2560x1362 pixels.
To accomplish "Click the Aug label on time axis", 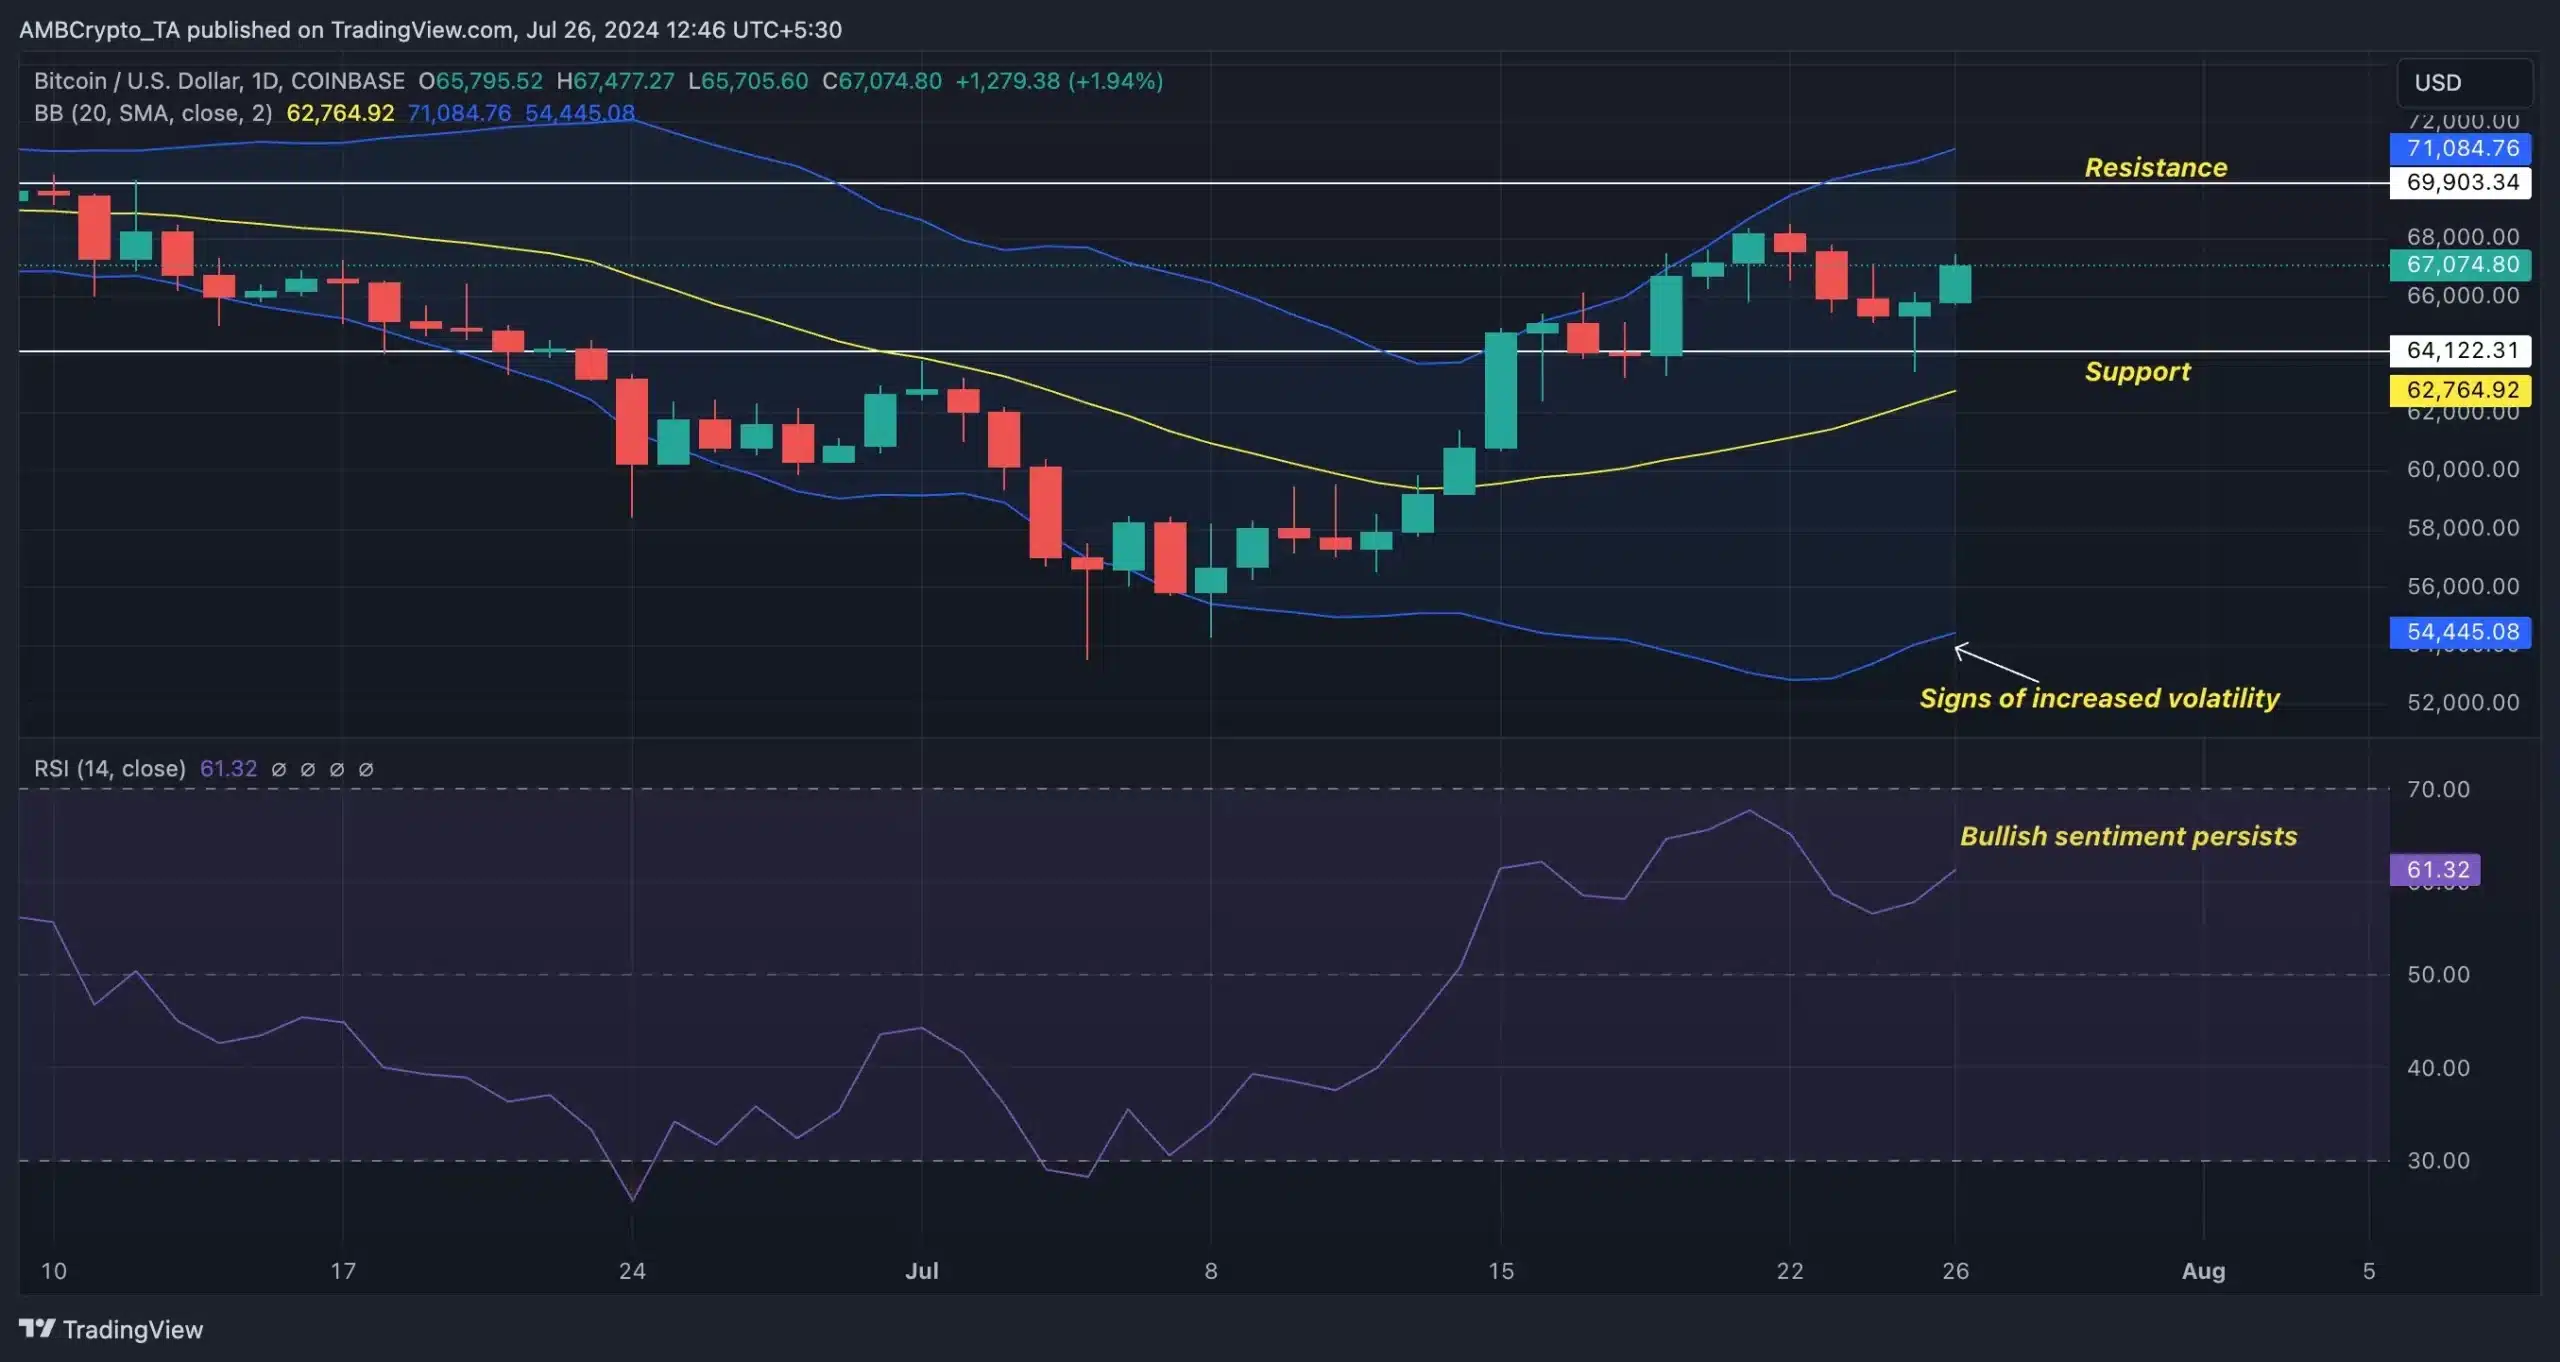I will tap(2204, 1271).
